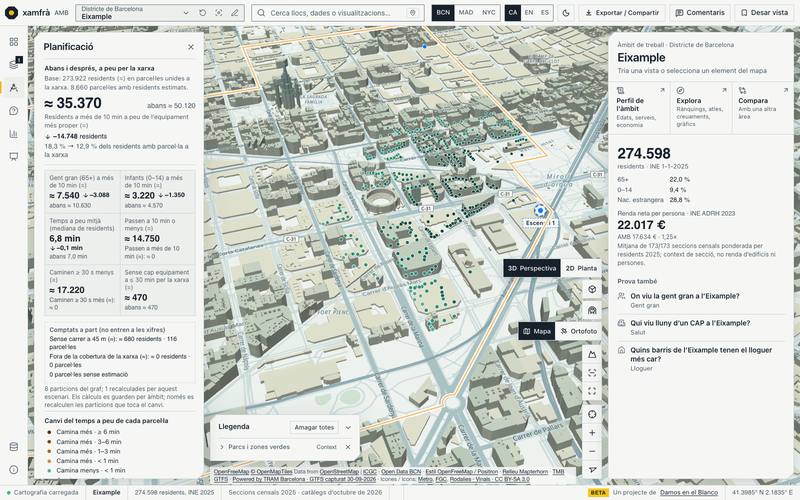Select the Mapa basemap
800x500 pixels.
click(x=537, y=331)
